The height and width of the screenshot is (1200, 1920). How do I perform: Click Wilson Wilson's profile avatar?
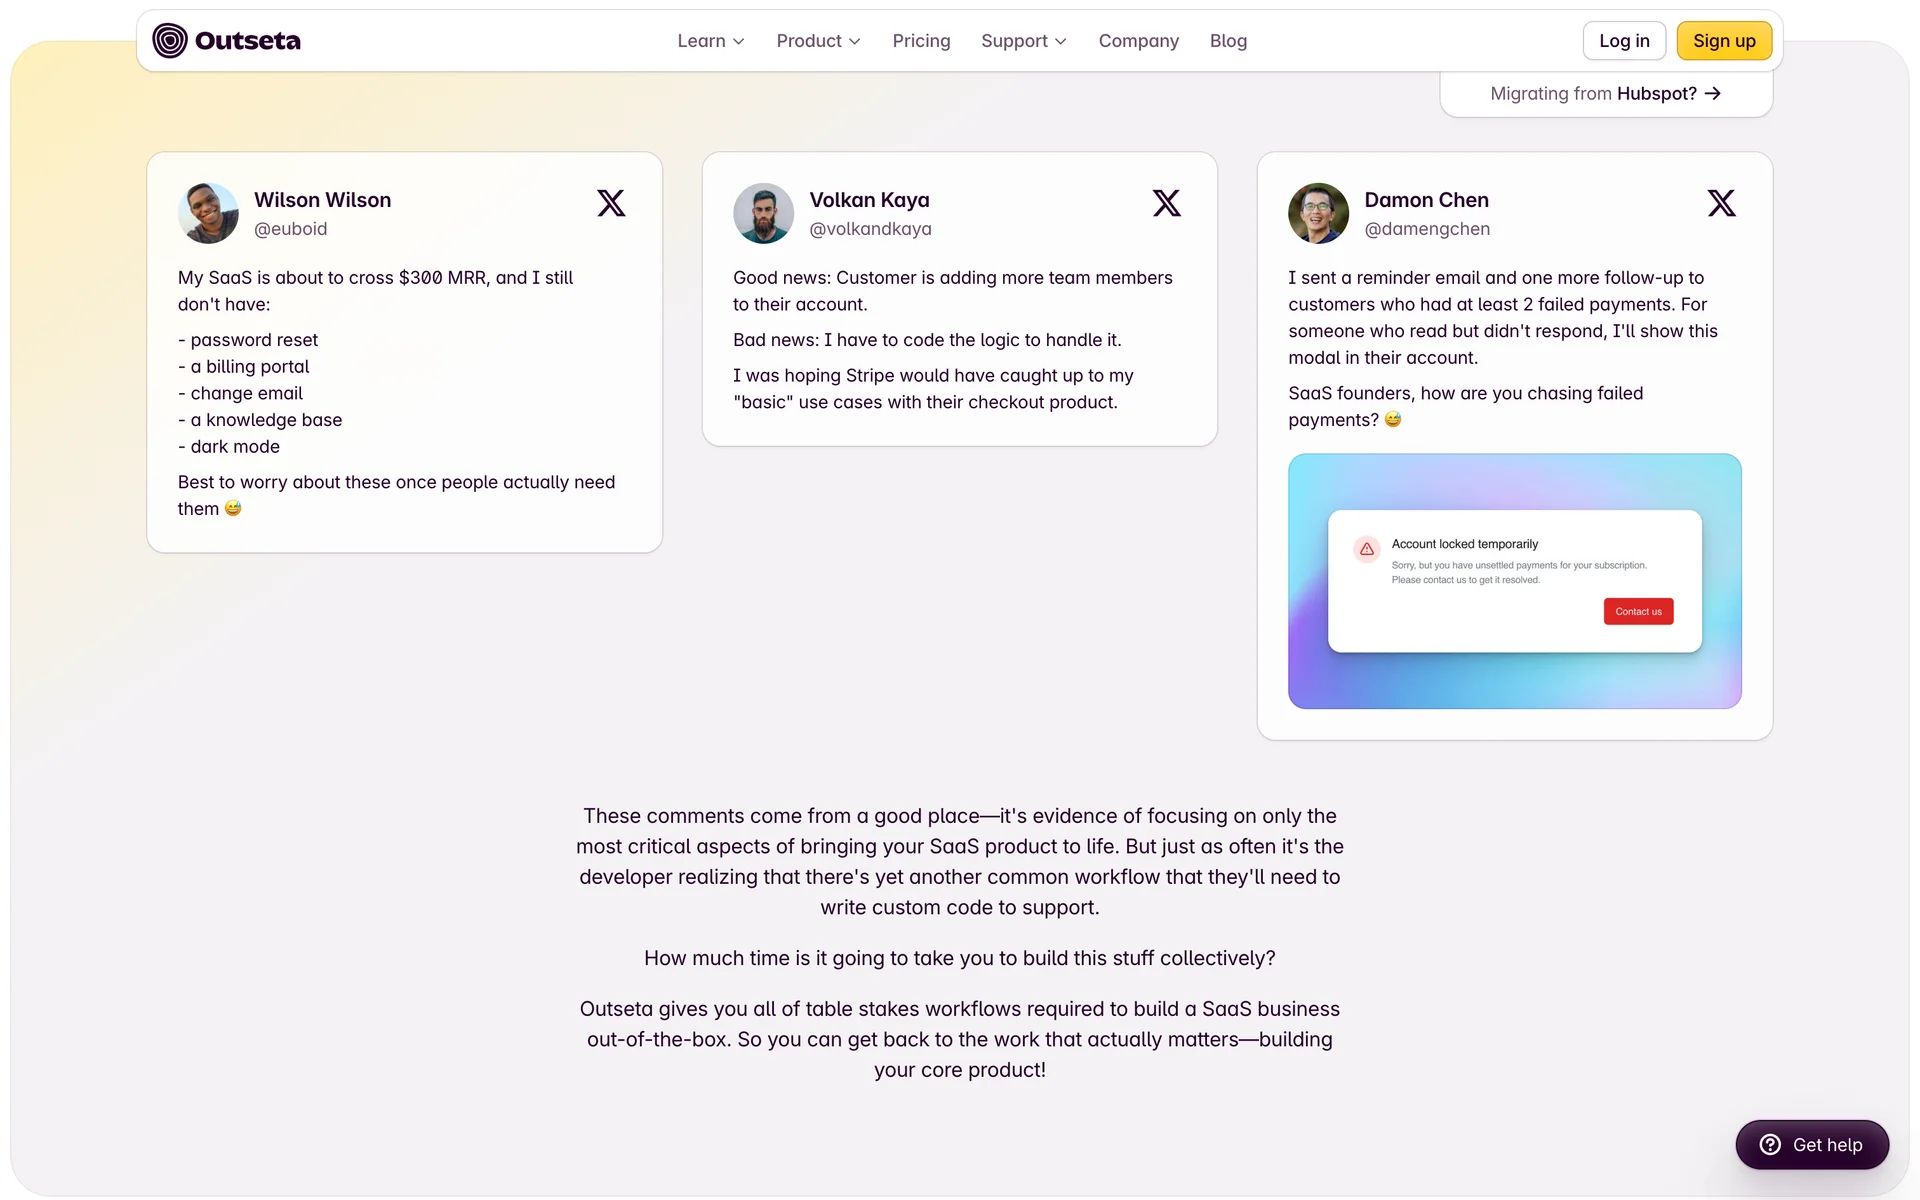point(208,213)
